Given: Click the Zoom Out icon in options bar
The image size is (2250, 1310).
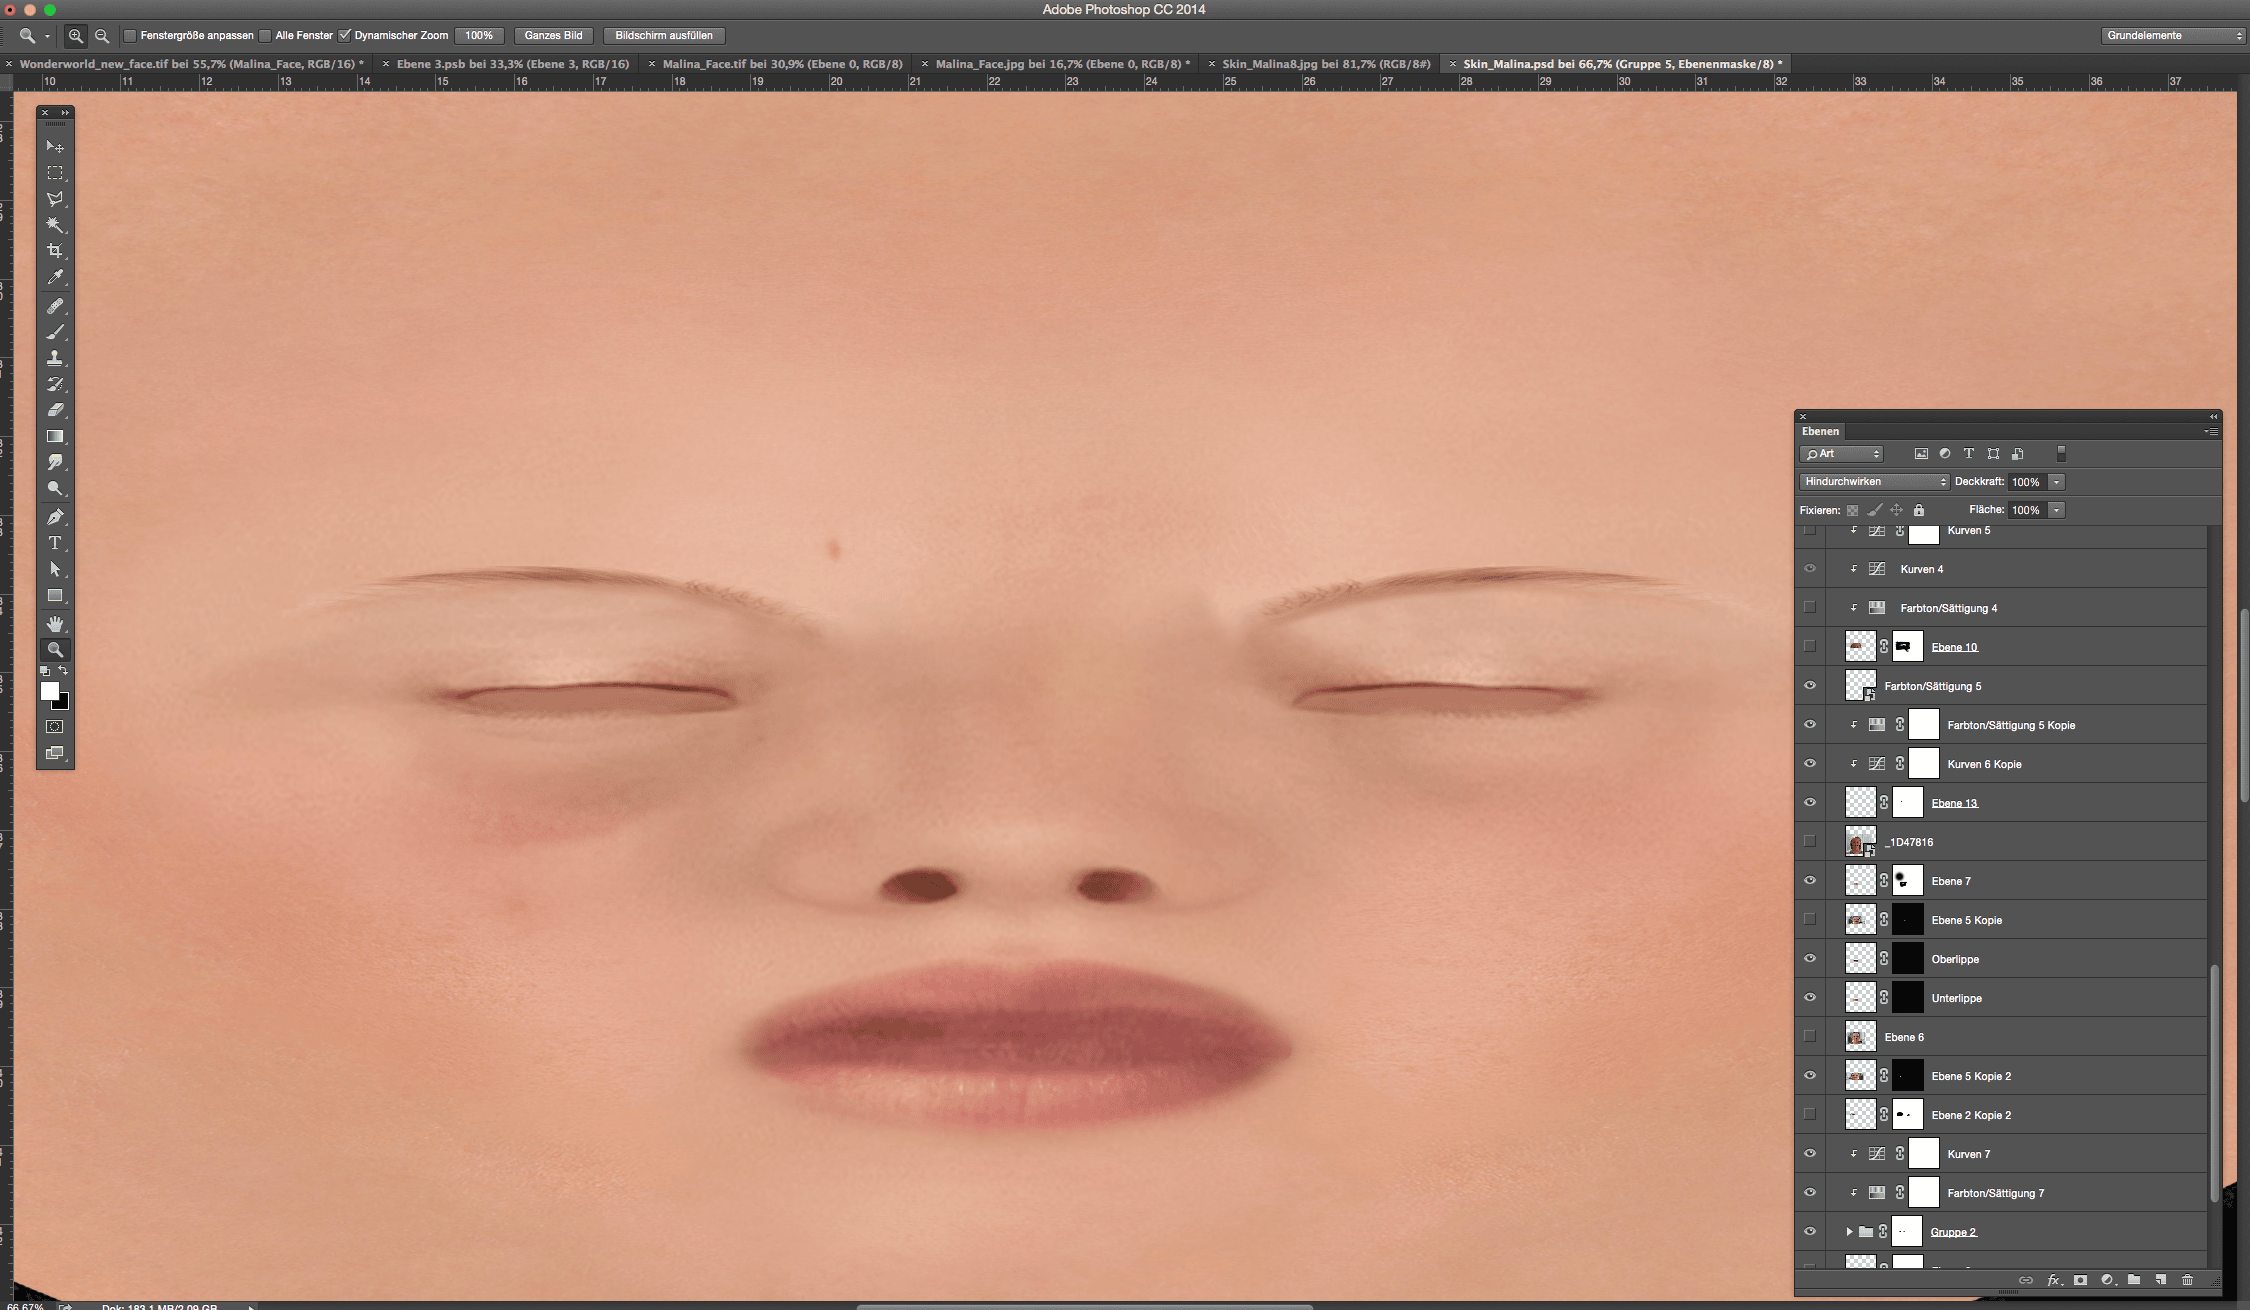Looking at the screenshot, I should click(x=102, y=36).
